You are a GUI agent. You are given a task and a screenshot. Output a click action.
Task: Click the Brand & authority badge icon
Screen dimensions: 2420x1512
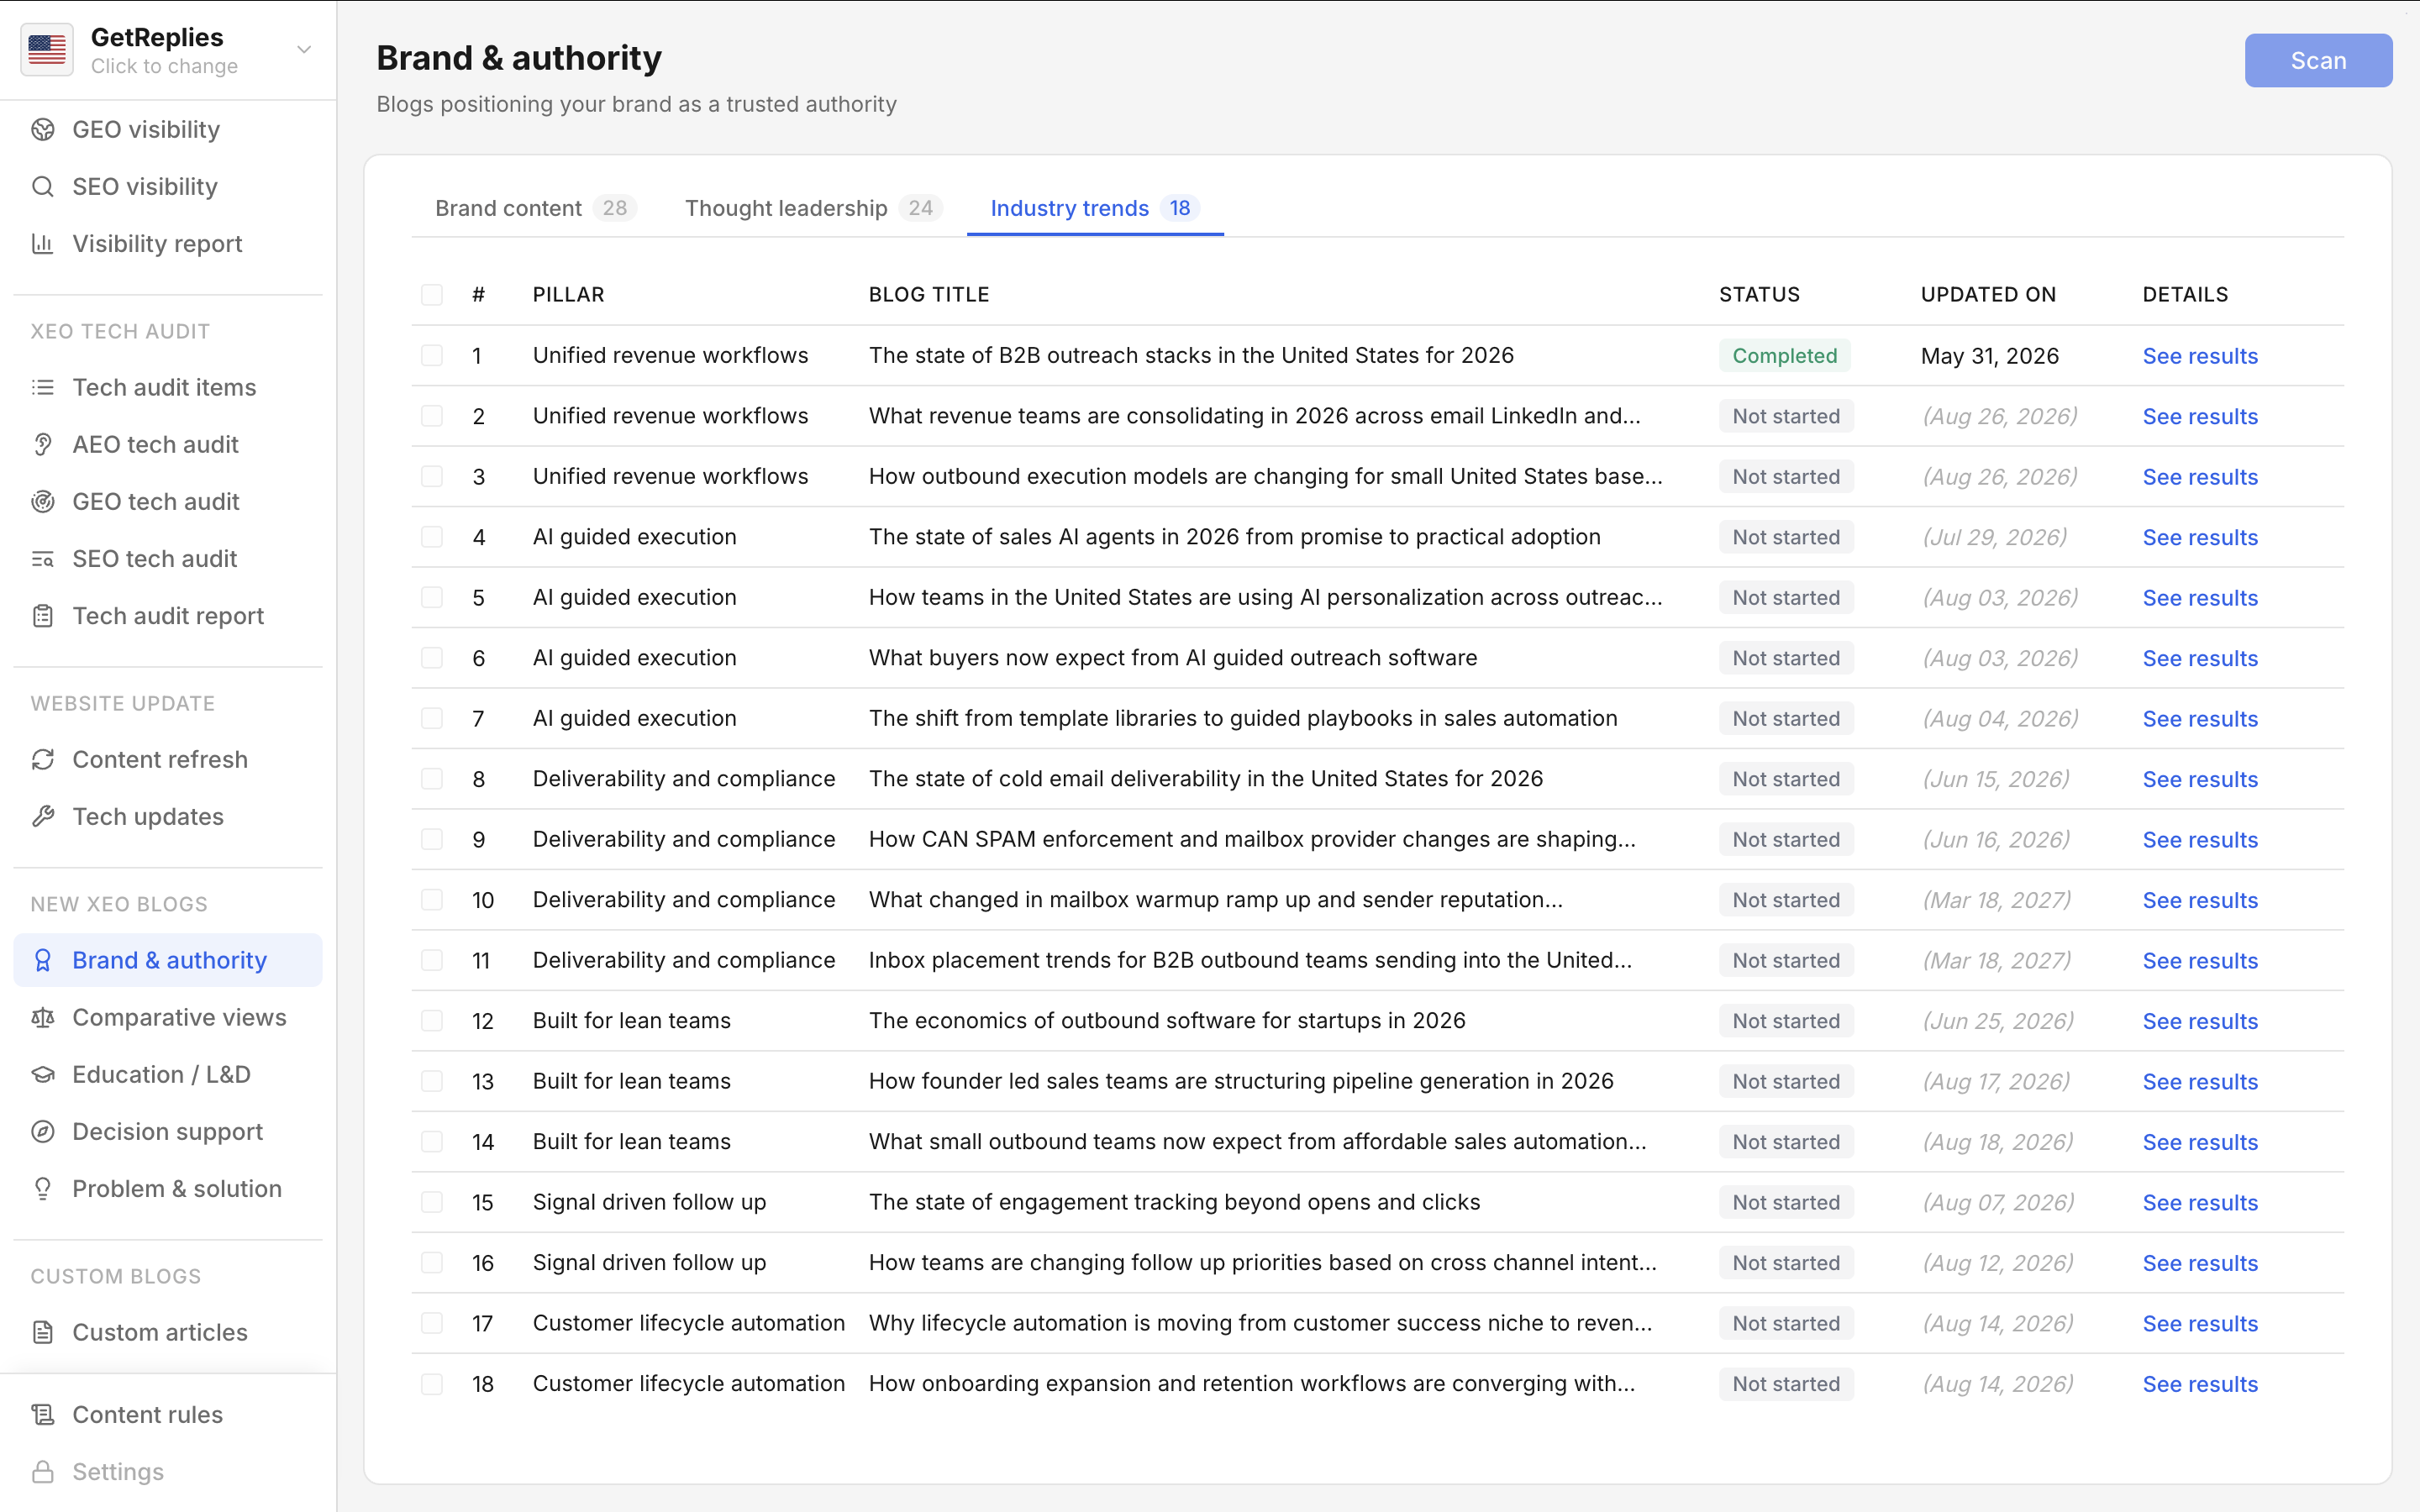tap(43, 961)
